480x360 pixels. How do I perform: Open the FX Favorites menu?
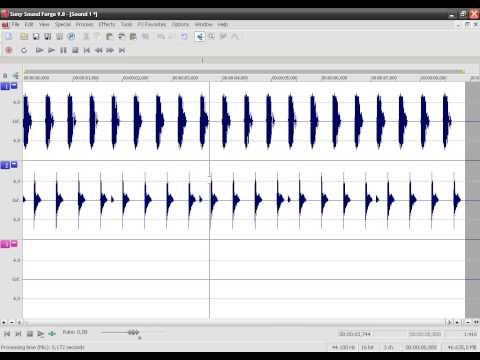[152, 24]
